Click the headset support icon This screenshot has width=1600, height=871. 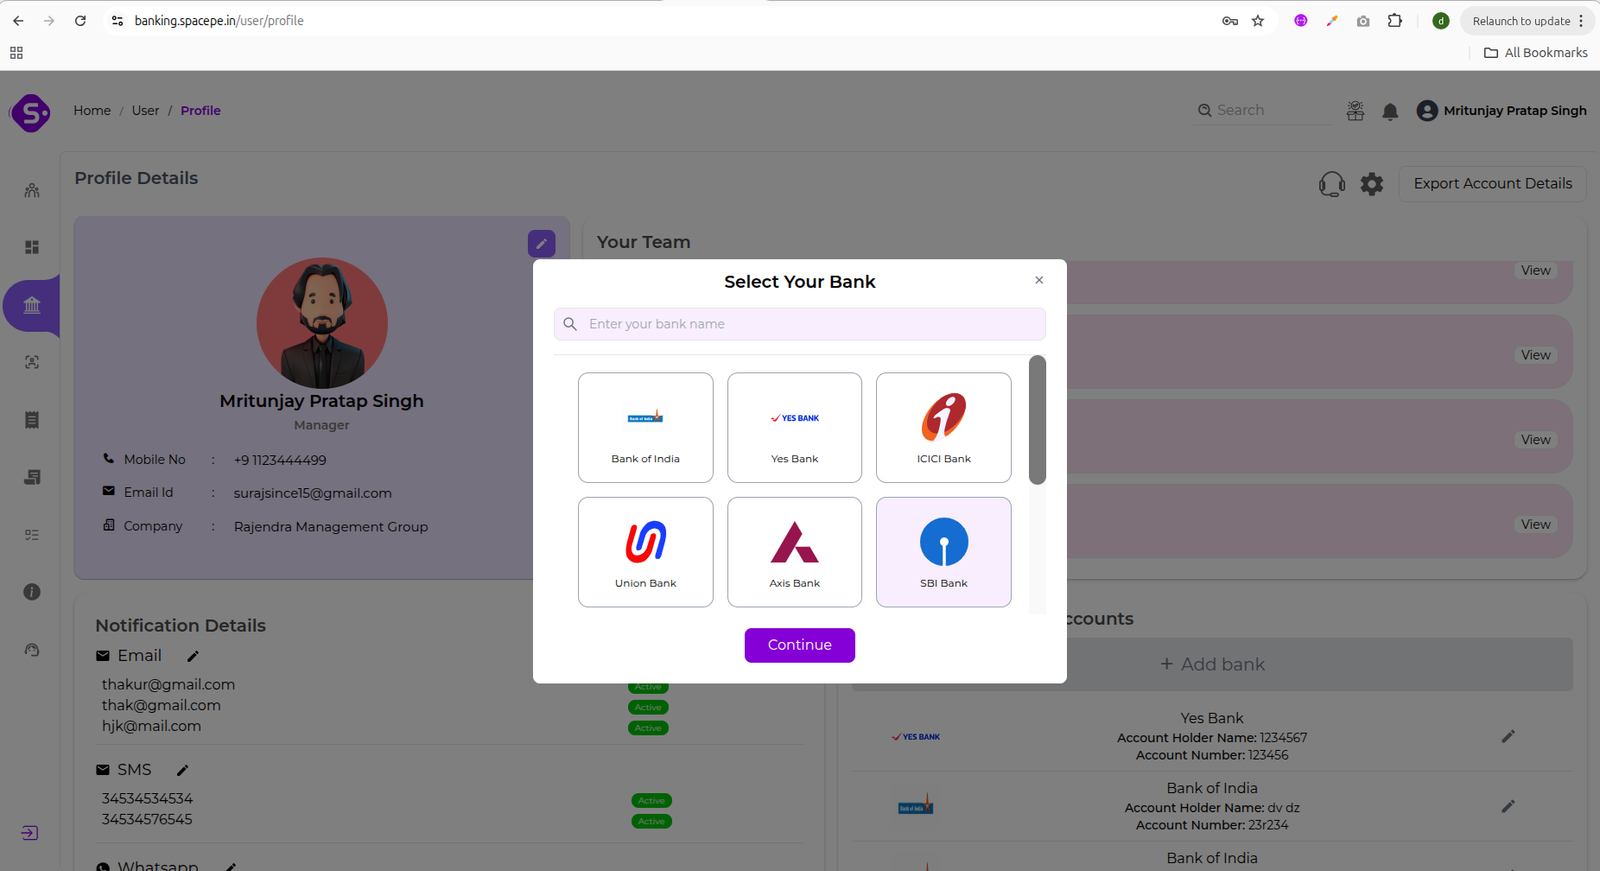1331,184
